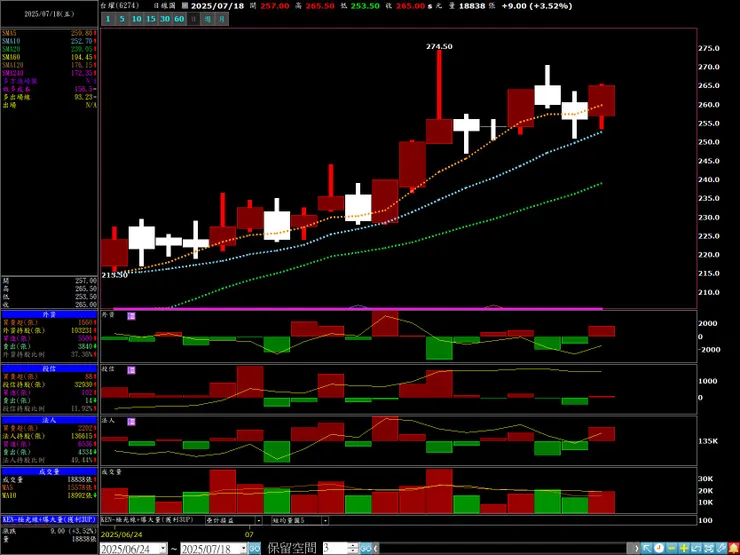740x555 pixels.
Task: Click the horizontal scrollbar right arrow
Action: (636, 548)
